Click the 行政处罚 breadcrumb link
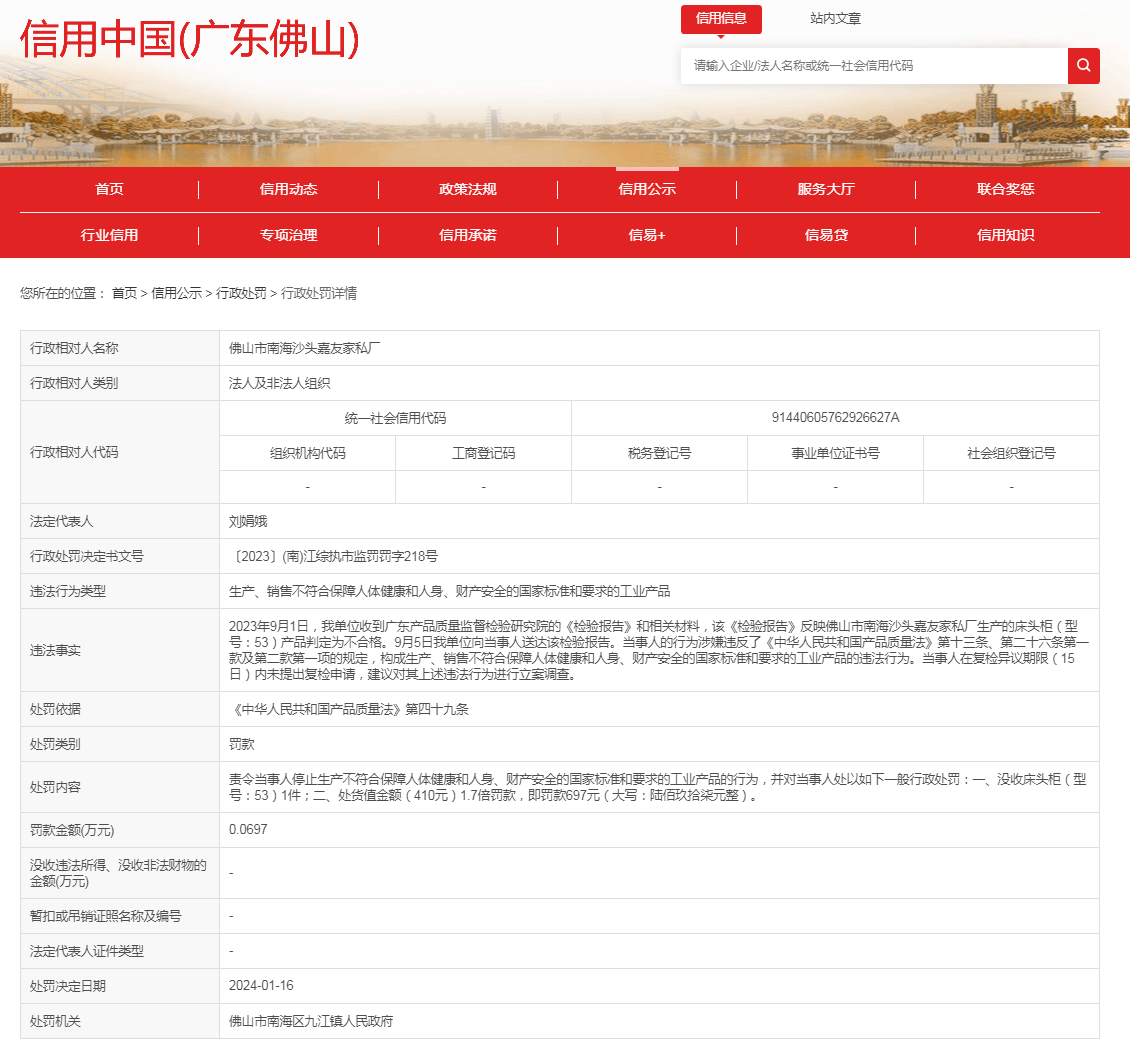The width and height of the screenshot is (1130, 1050). coord(241,293)
